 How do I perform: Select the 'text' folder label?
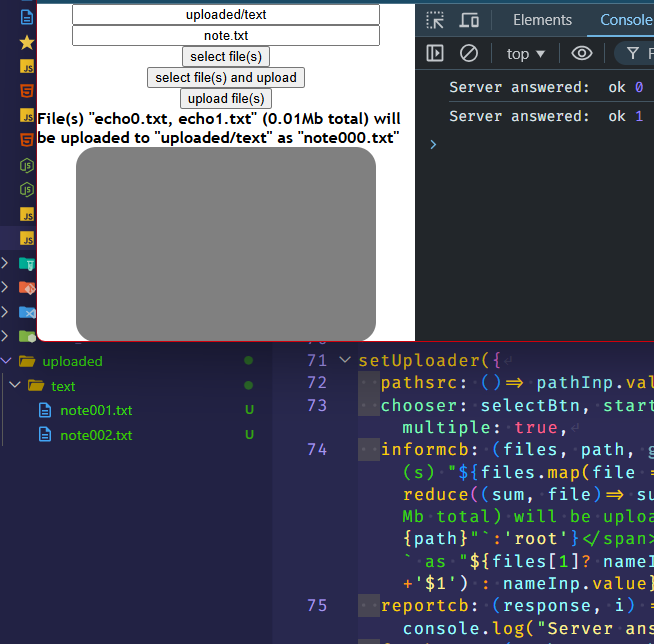pyautogui.click(x=63, y=386)
